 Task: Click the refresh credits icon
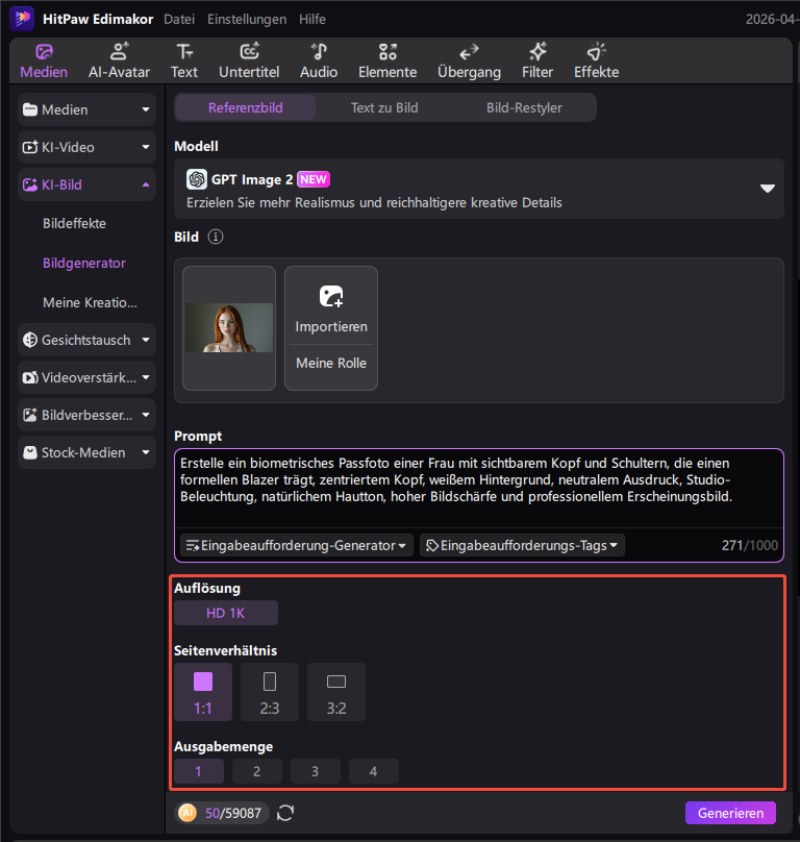point(286,813)
